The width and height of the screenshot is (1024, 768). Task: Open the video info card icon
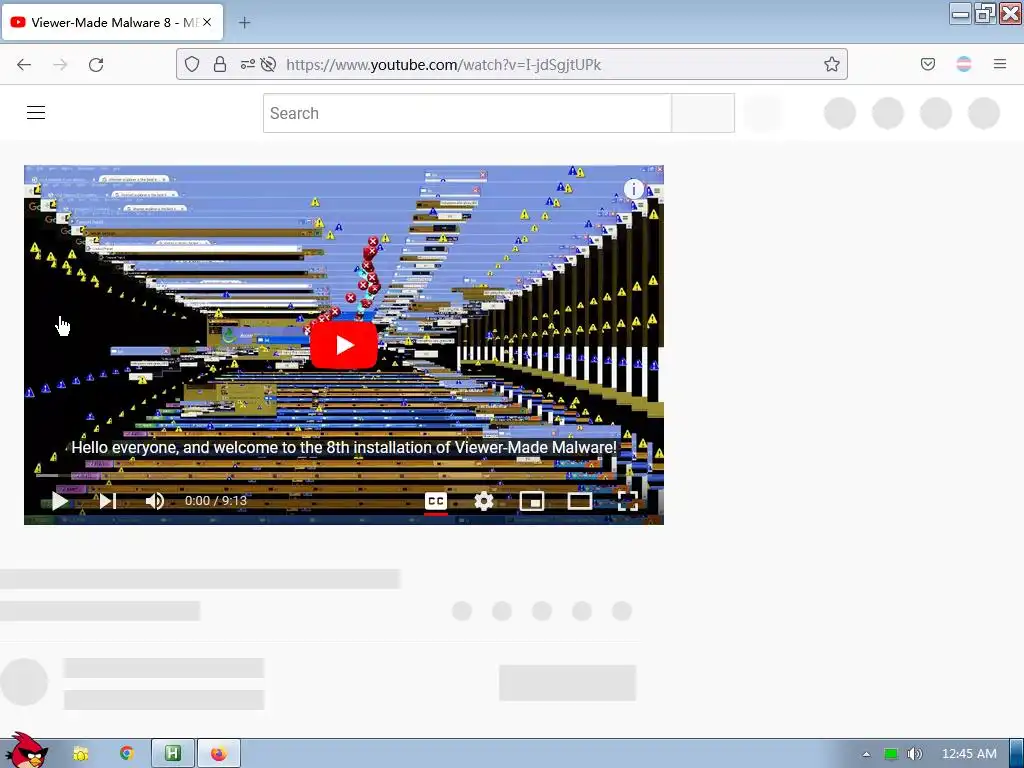tap(633, 189)
